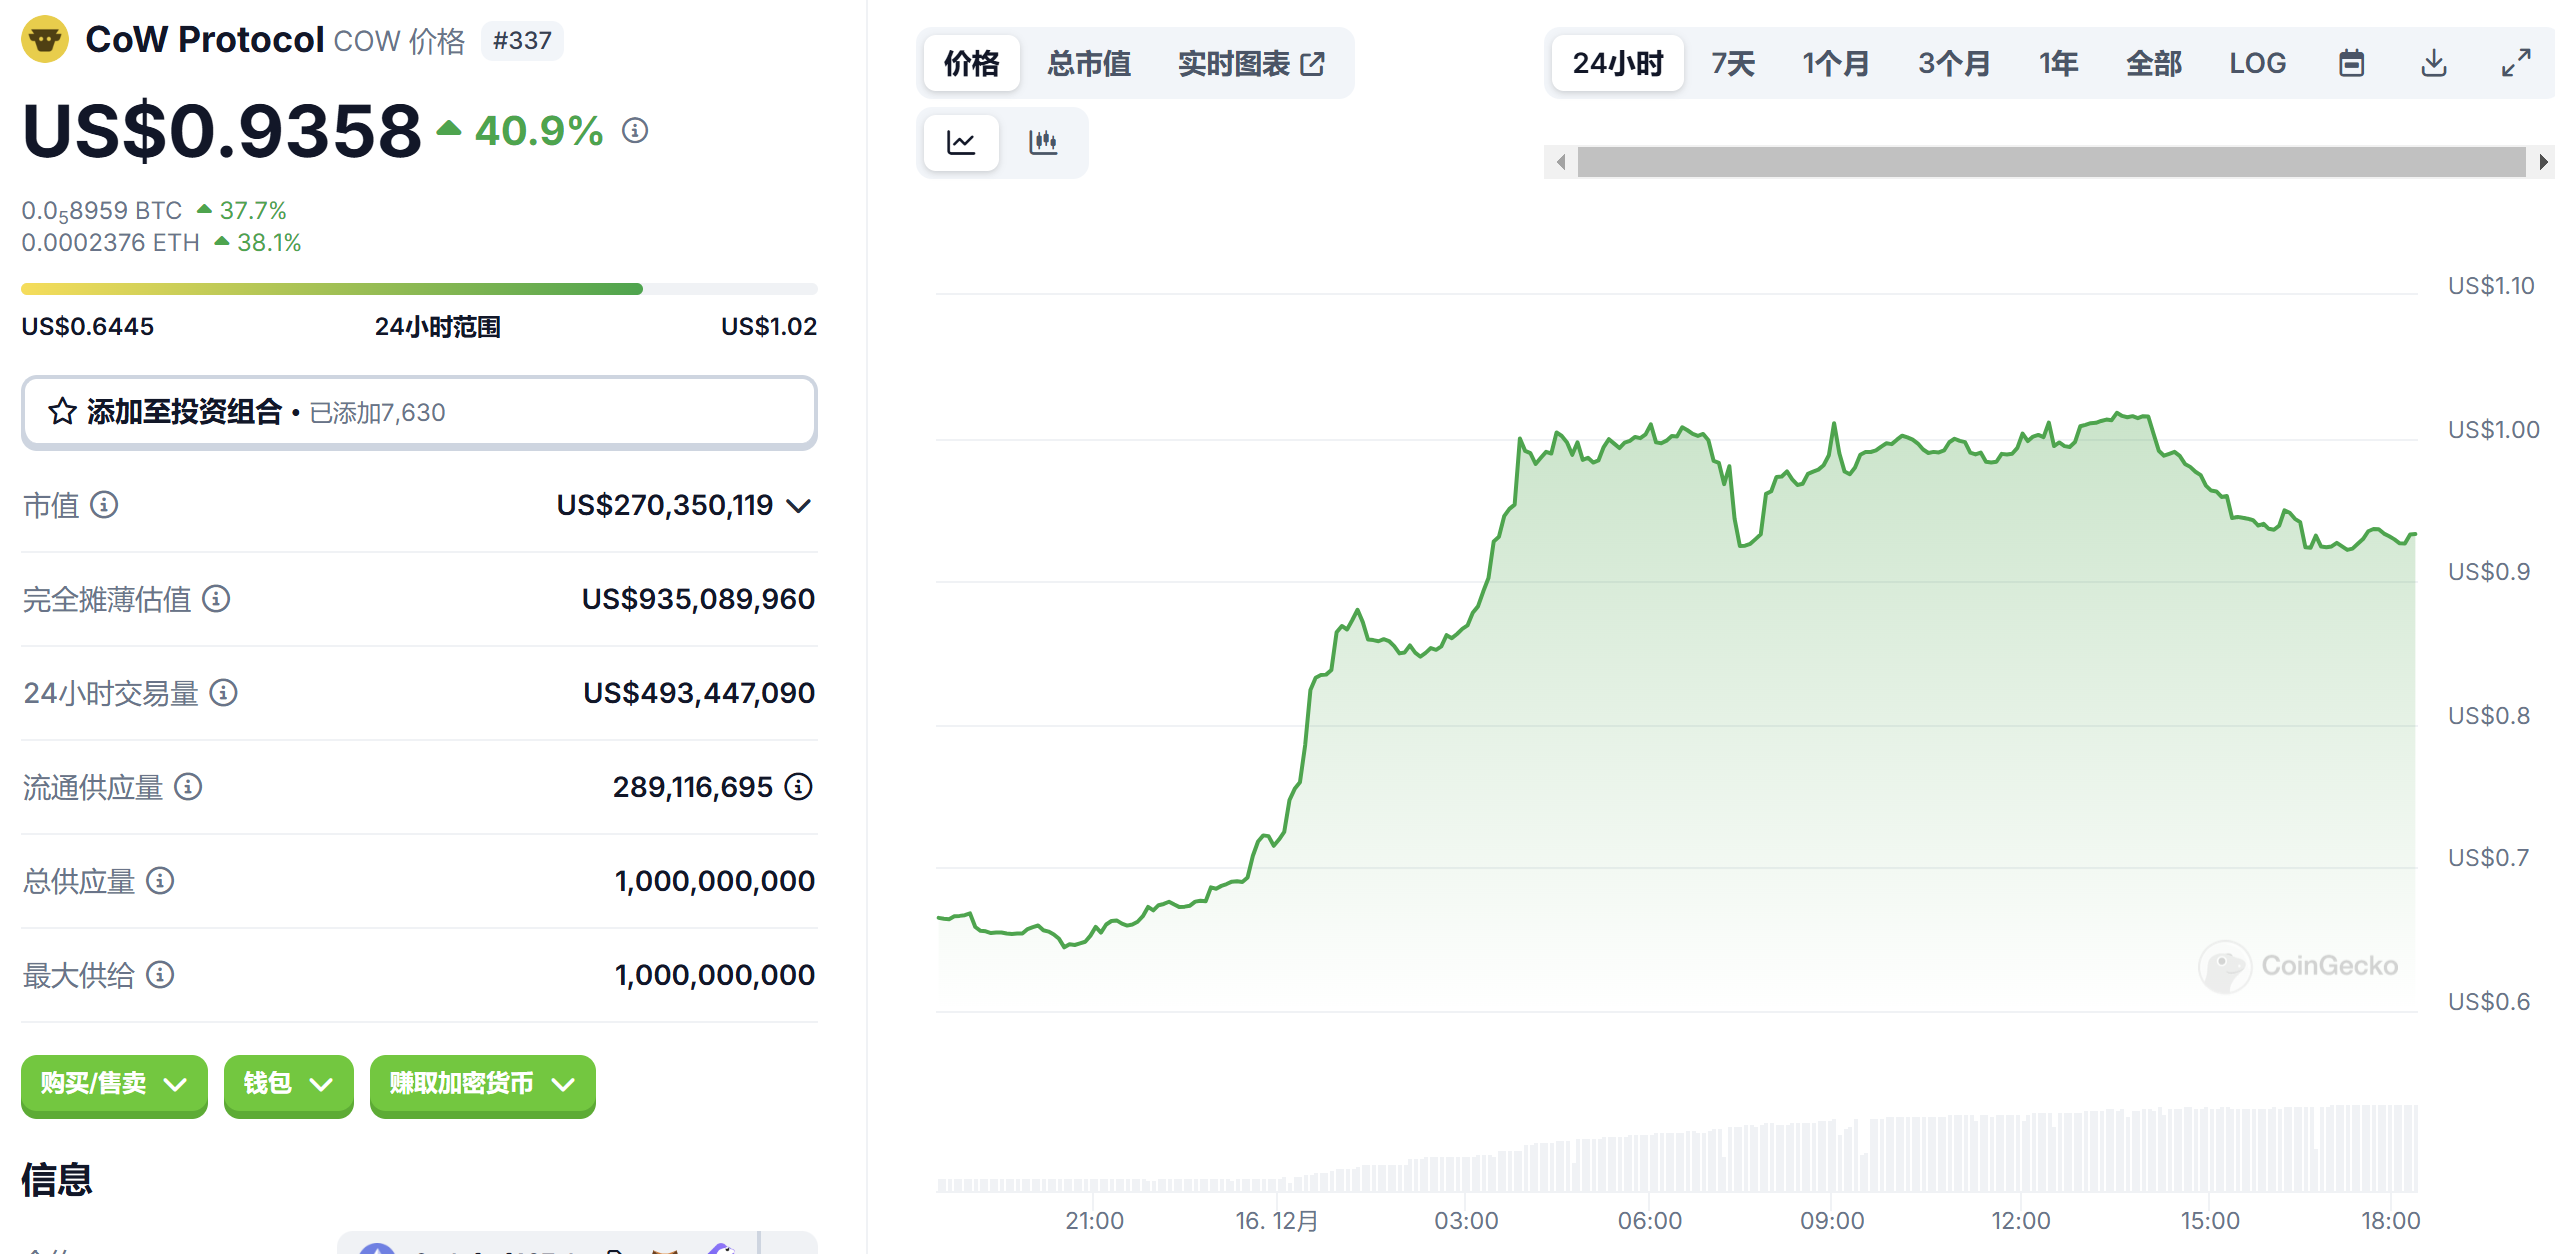Click the right arrow of chart scrollbar
Screen dimensions: 2555x1254
click(2542, 162)
